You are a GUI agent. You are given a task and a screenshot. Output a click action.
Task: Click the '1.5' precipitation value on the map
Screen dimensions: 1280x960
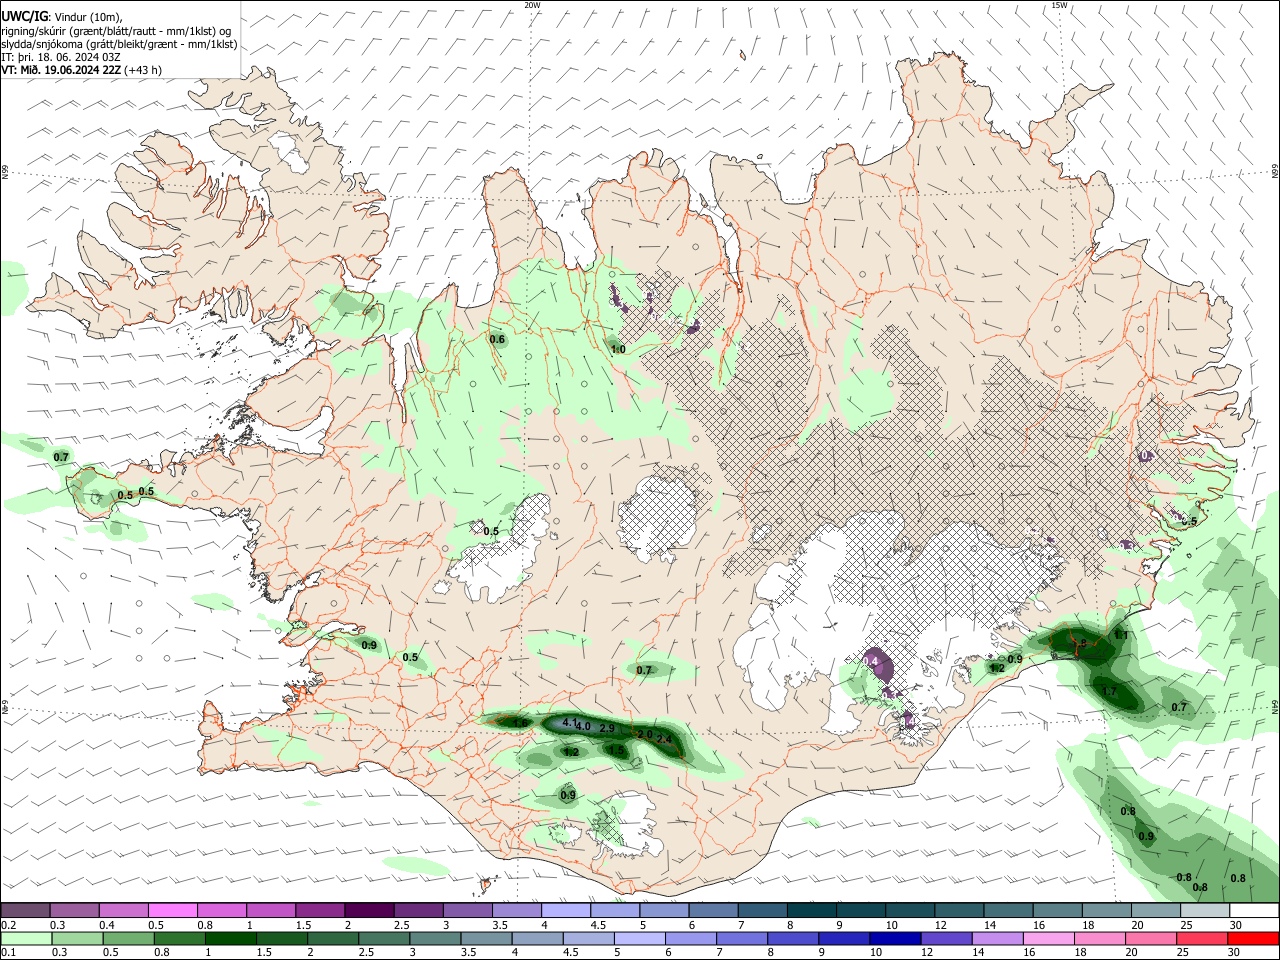click(x=617, y=751)
